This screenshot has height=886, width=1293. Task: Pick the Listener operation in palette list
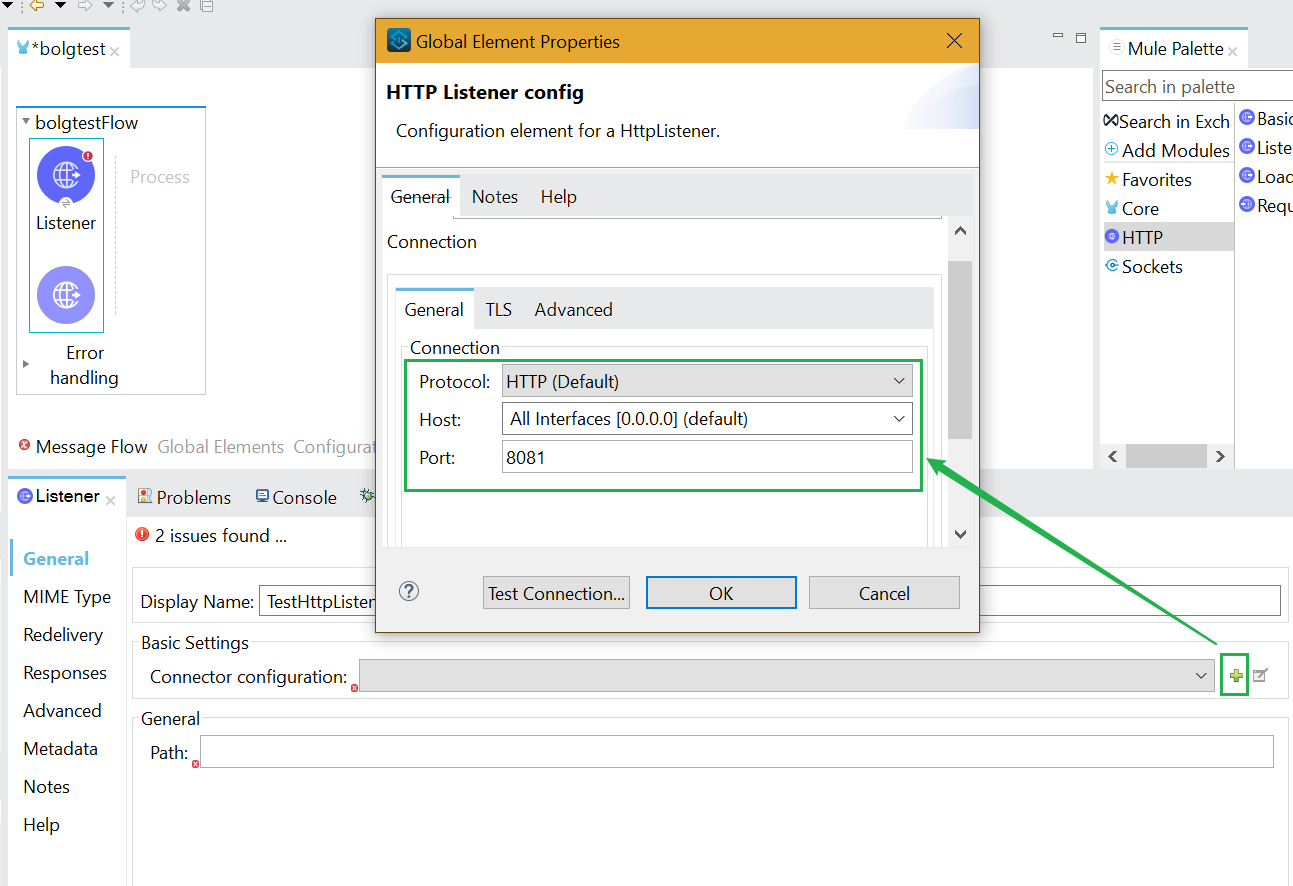click(1266, 147)
